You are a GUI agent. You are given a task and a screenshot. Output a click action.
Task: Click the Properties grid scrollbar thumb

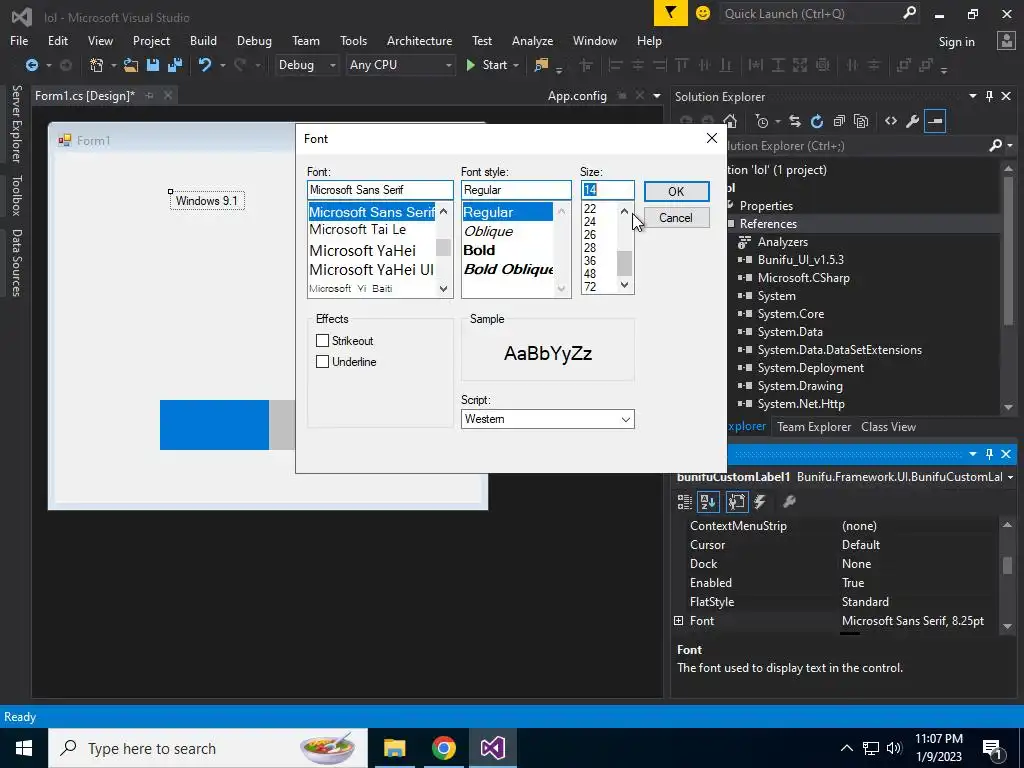(x=1007, y=565)
